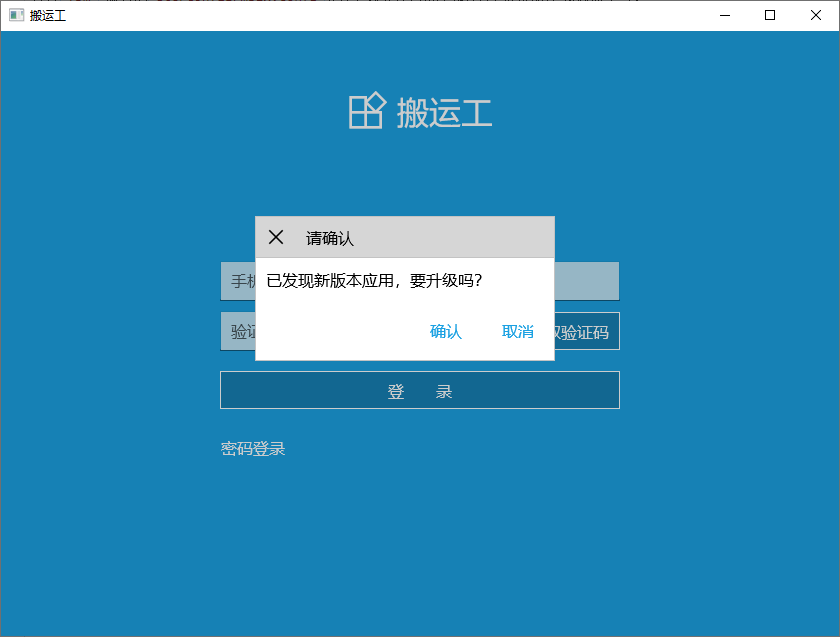
Task: Open the 密码登录 password login link
Action: coord(253,448)
